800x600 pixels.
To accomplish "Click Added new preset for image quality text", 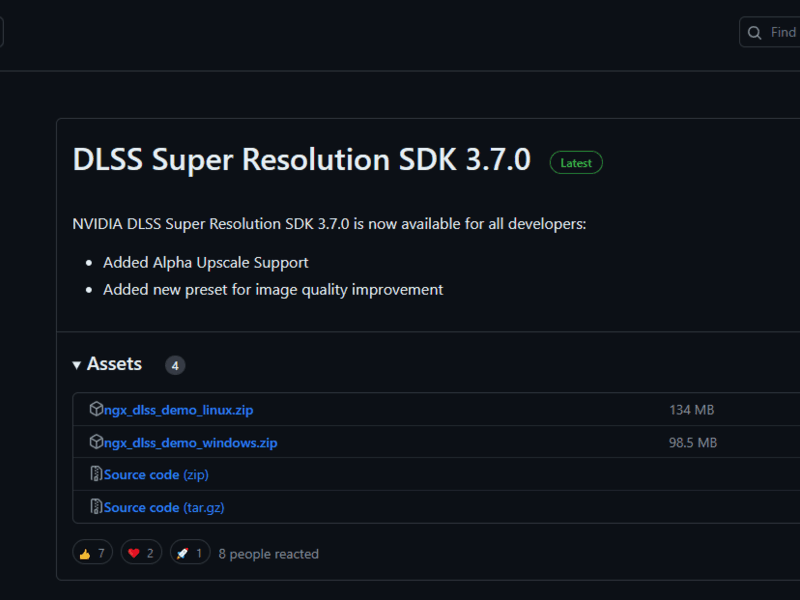I will [273, 290].
